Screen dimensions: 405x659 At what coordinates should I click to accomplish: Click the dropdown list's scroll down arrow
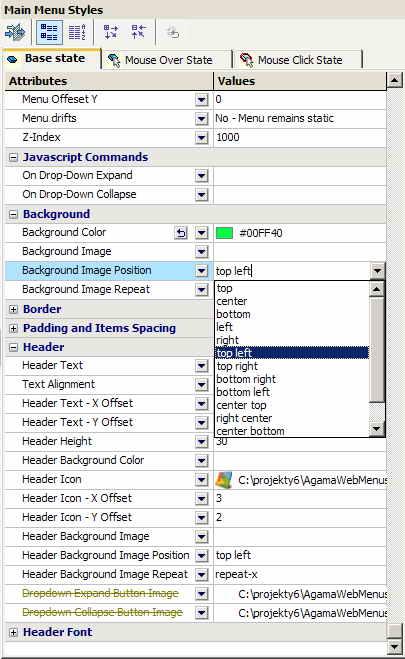click(x=376, y=429)
